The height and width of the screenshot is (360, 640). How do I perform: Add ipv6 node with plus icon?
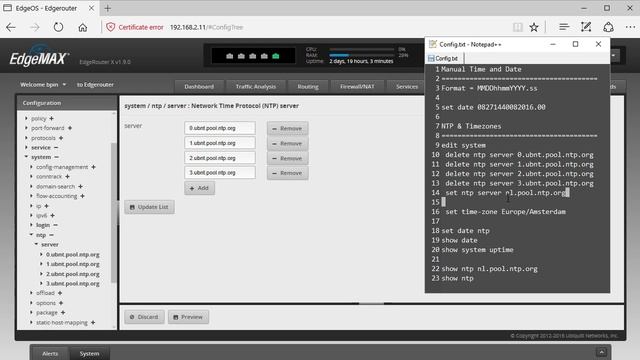(52, 216)
